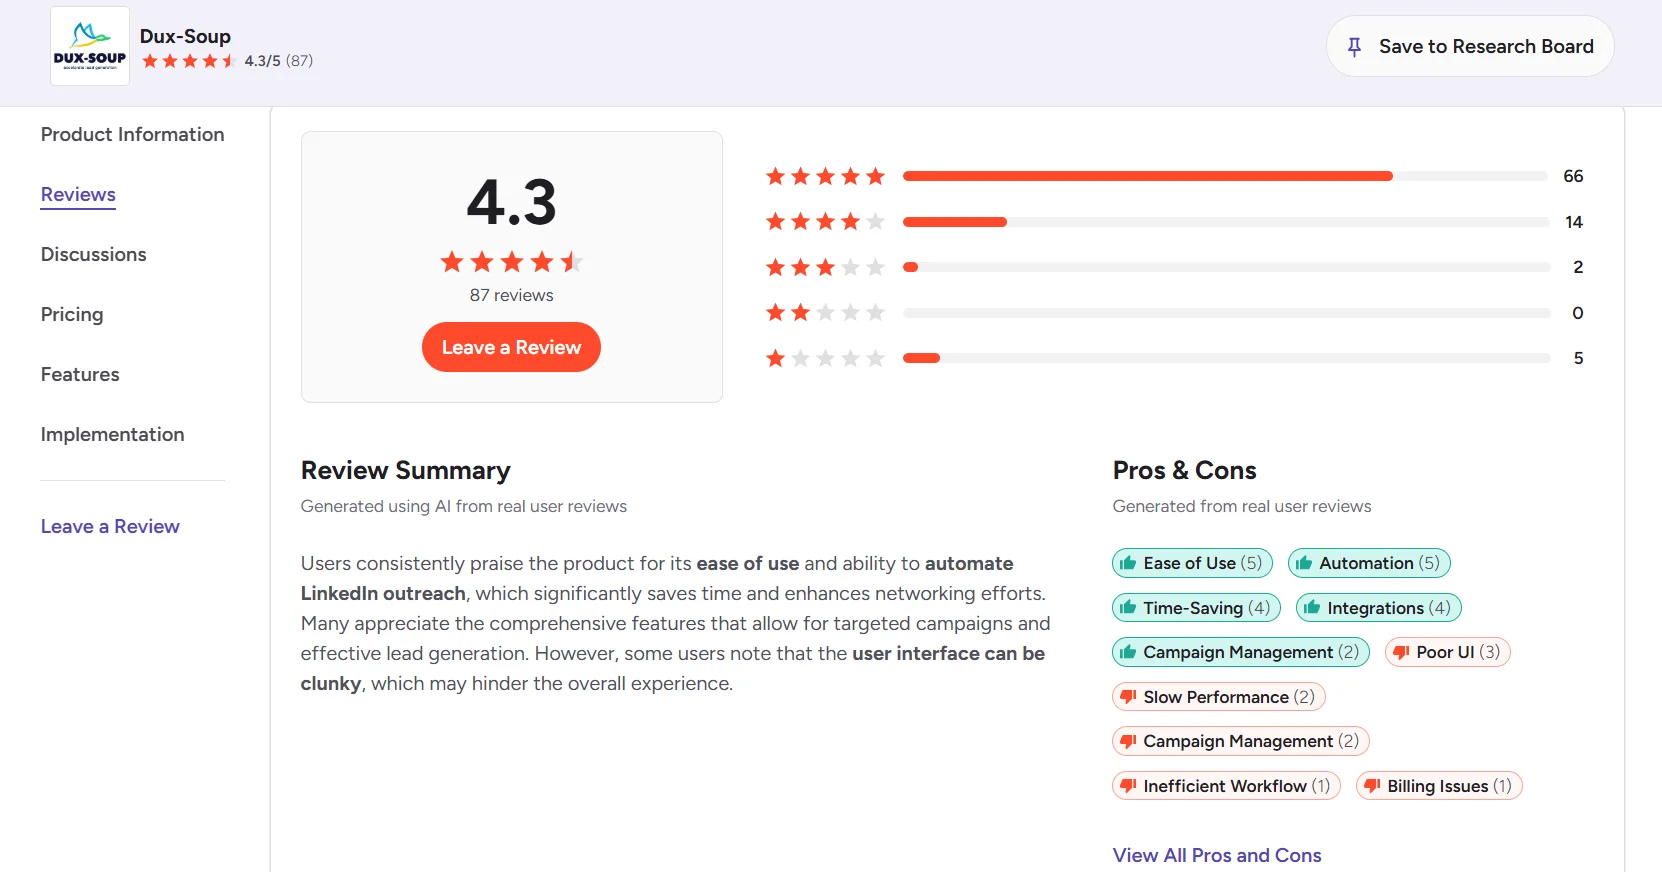Go to the Discussions section
This screenshot has width=1662, height=872.
[93, 255]
